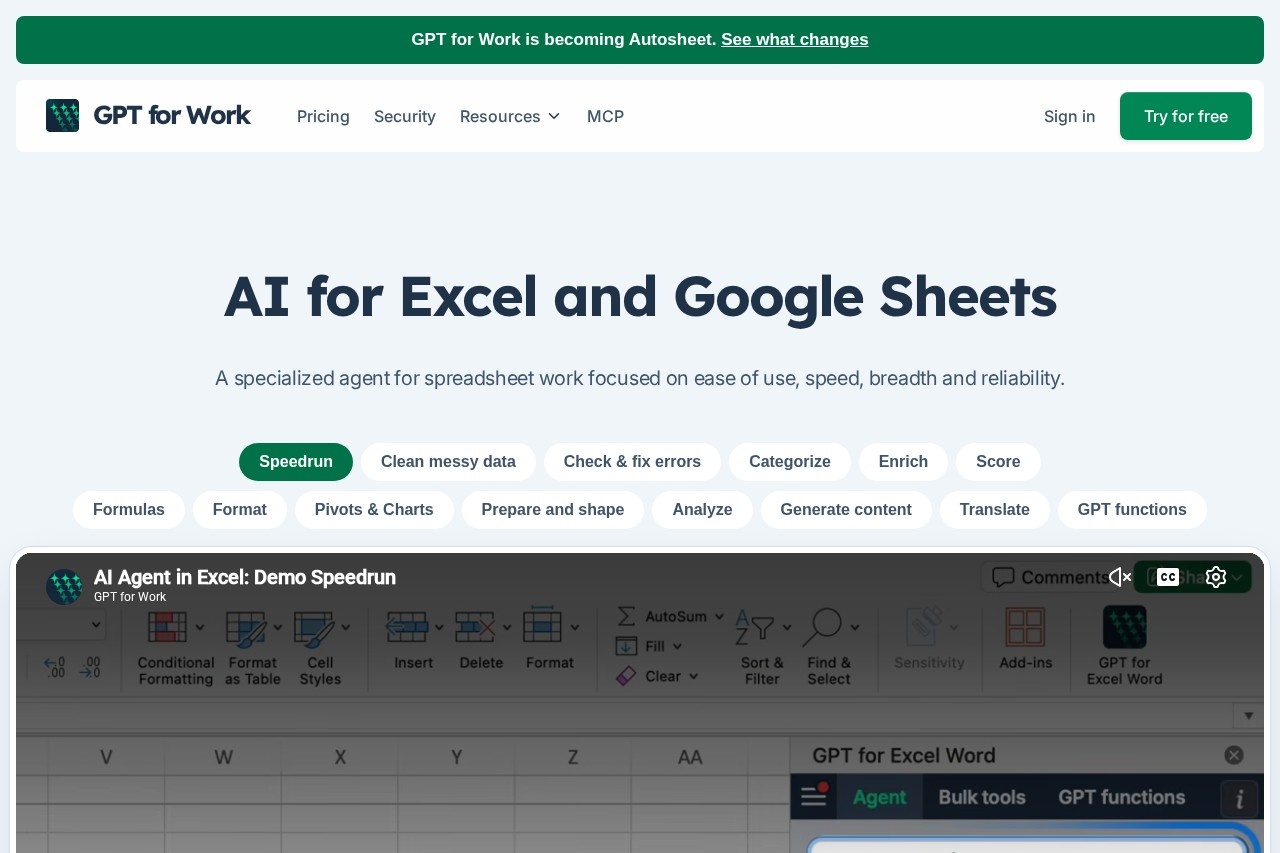Image resolution: width=1280 pixels, height=853 pixels.
Task: Select column header AA
Action: click(690, 757)
